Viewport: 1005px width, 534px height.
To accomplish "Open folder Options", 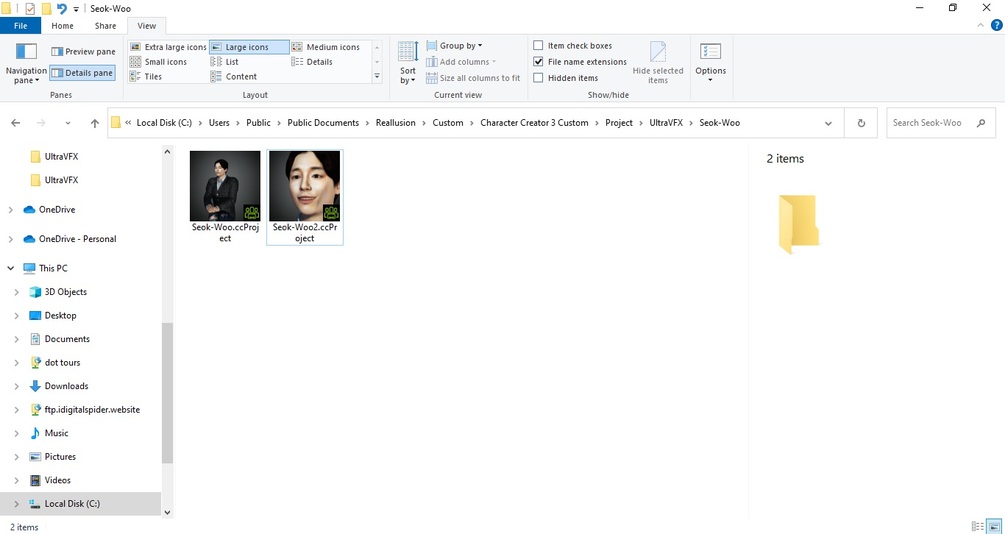I will click(x=710, y=62).
